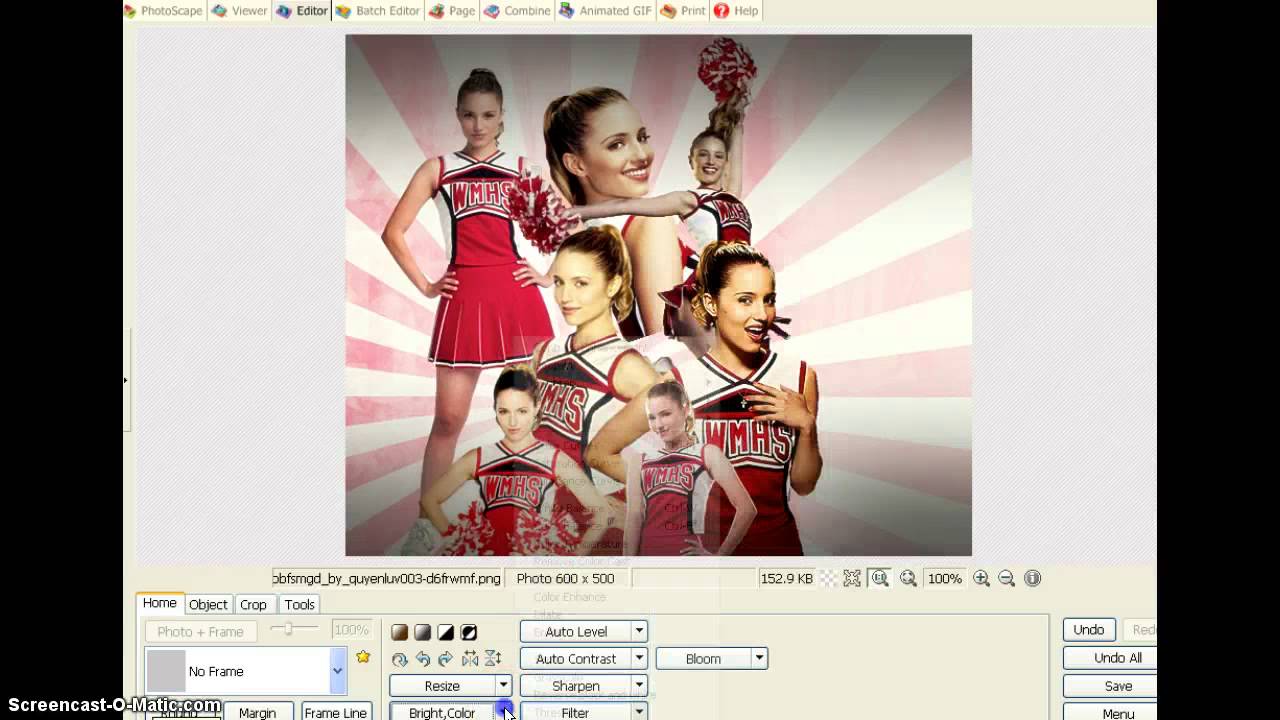Click the Sharpen button

coord(576,686)
